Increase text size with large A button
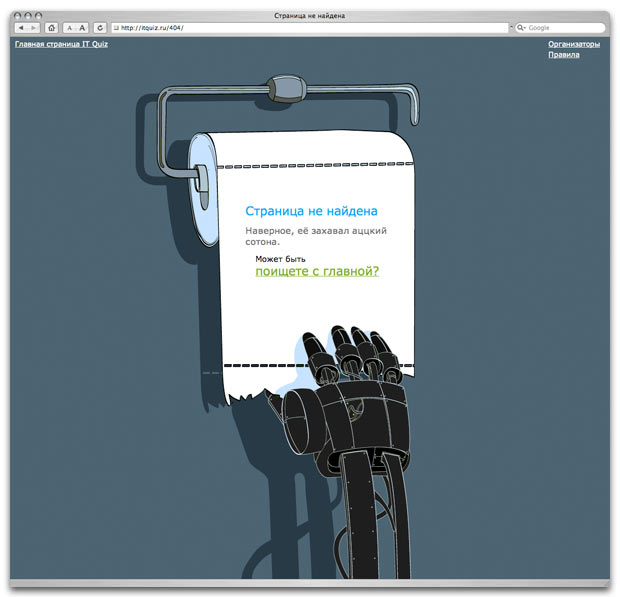Image resolution: width=620 pixels, height=597 pixels. (82, 28)
